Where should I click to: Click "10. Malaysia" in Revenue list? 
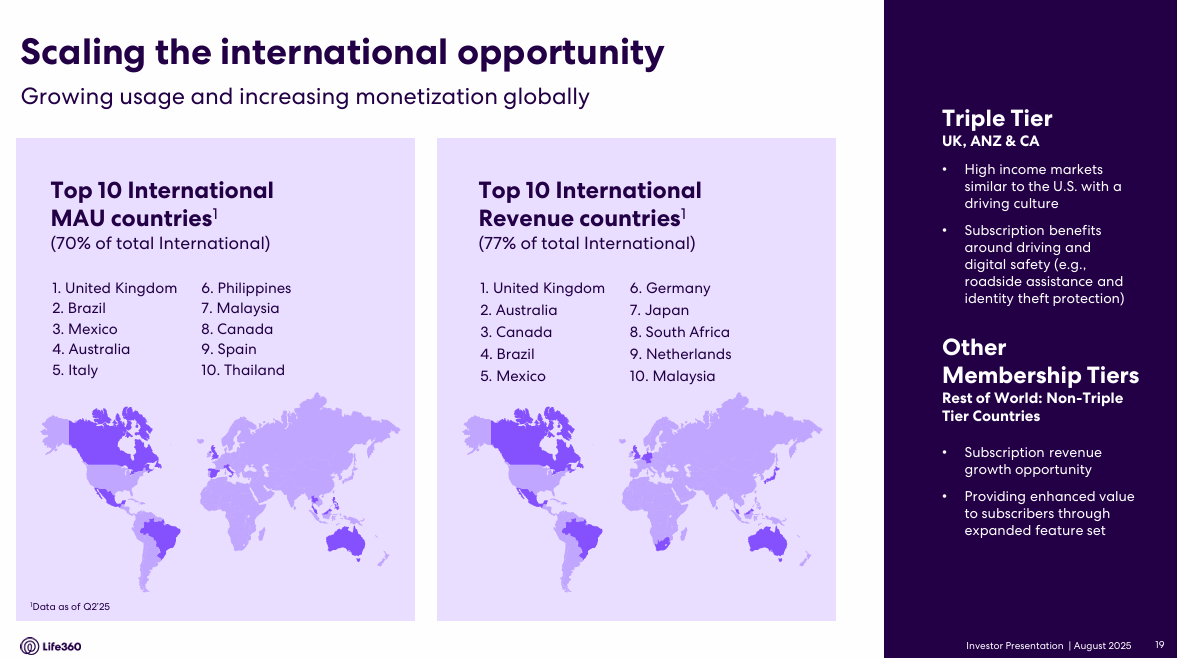pos(673,377)
